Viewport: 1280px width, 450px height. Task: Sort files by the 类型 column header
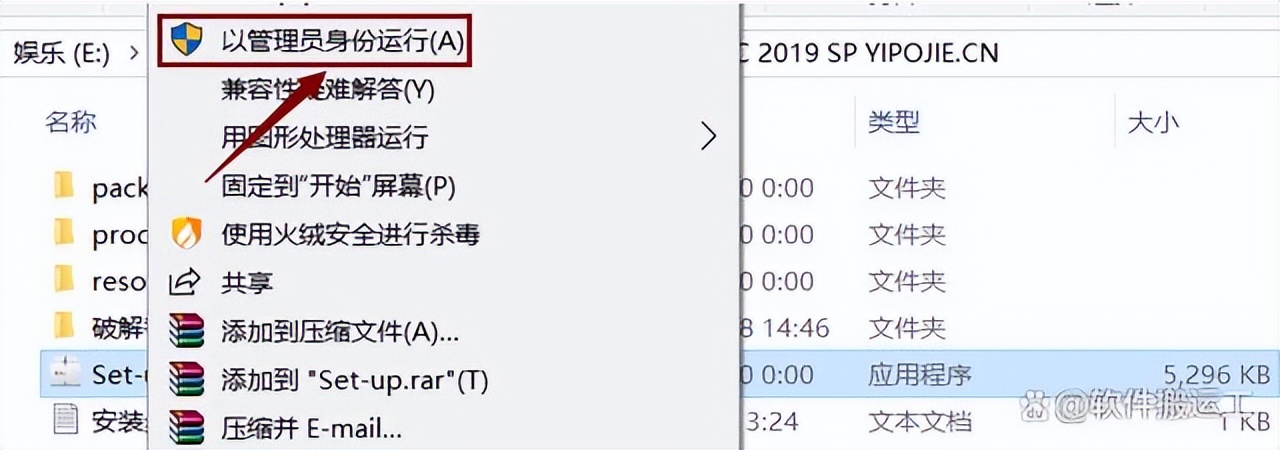point(893,122)
